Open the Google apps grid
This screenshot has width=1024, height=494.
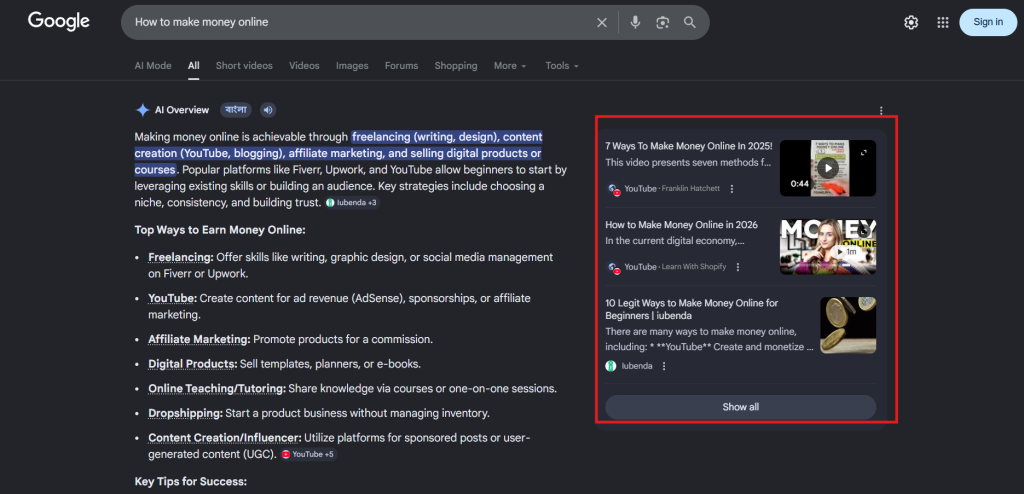click(942, 22)
